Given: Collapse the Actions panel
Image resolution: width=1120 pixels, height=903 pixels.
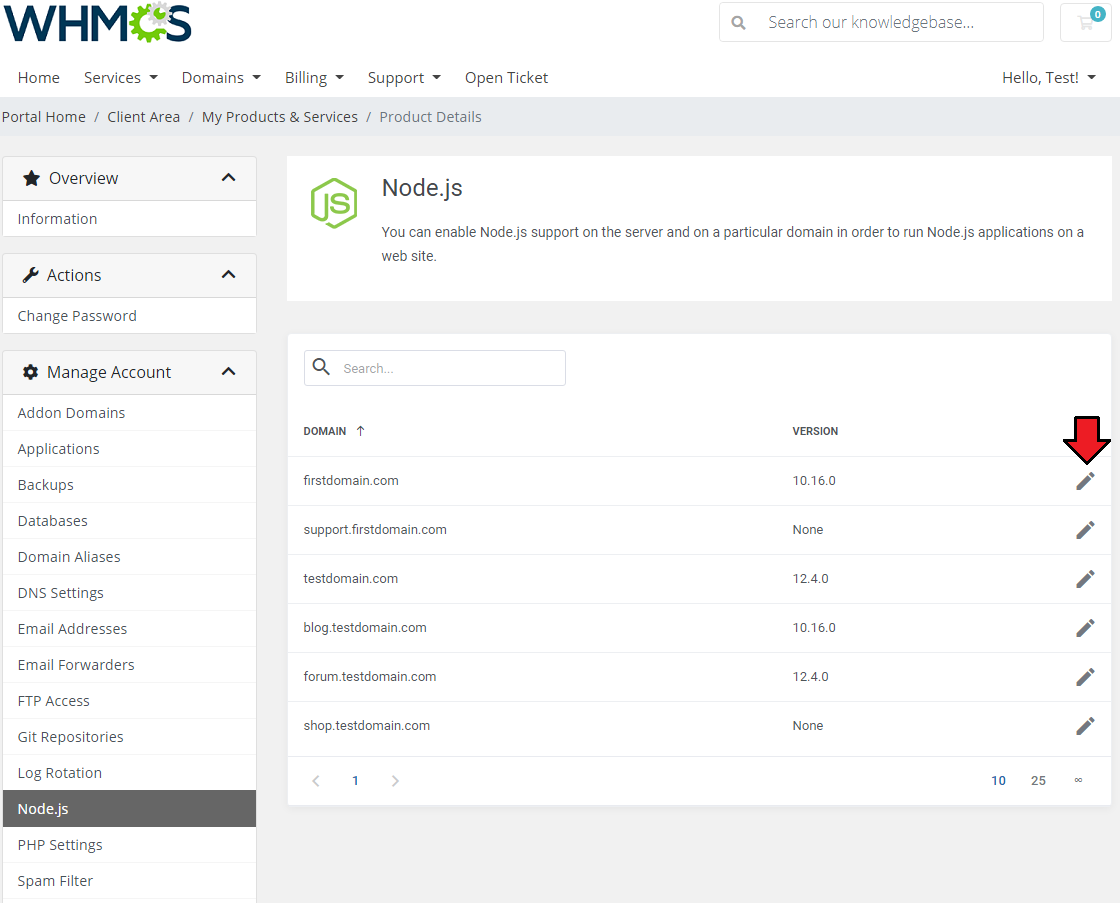Looking at the screenshot, I should (x=229, y=275).
